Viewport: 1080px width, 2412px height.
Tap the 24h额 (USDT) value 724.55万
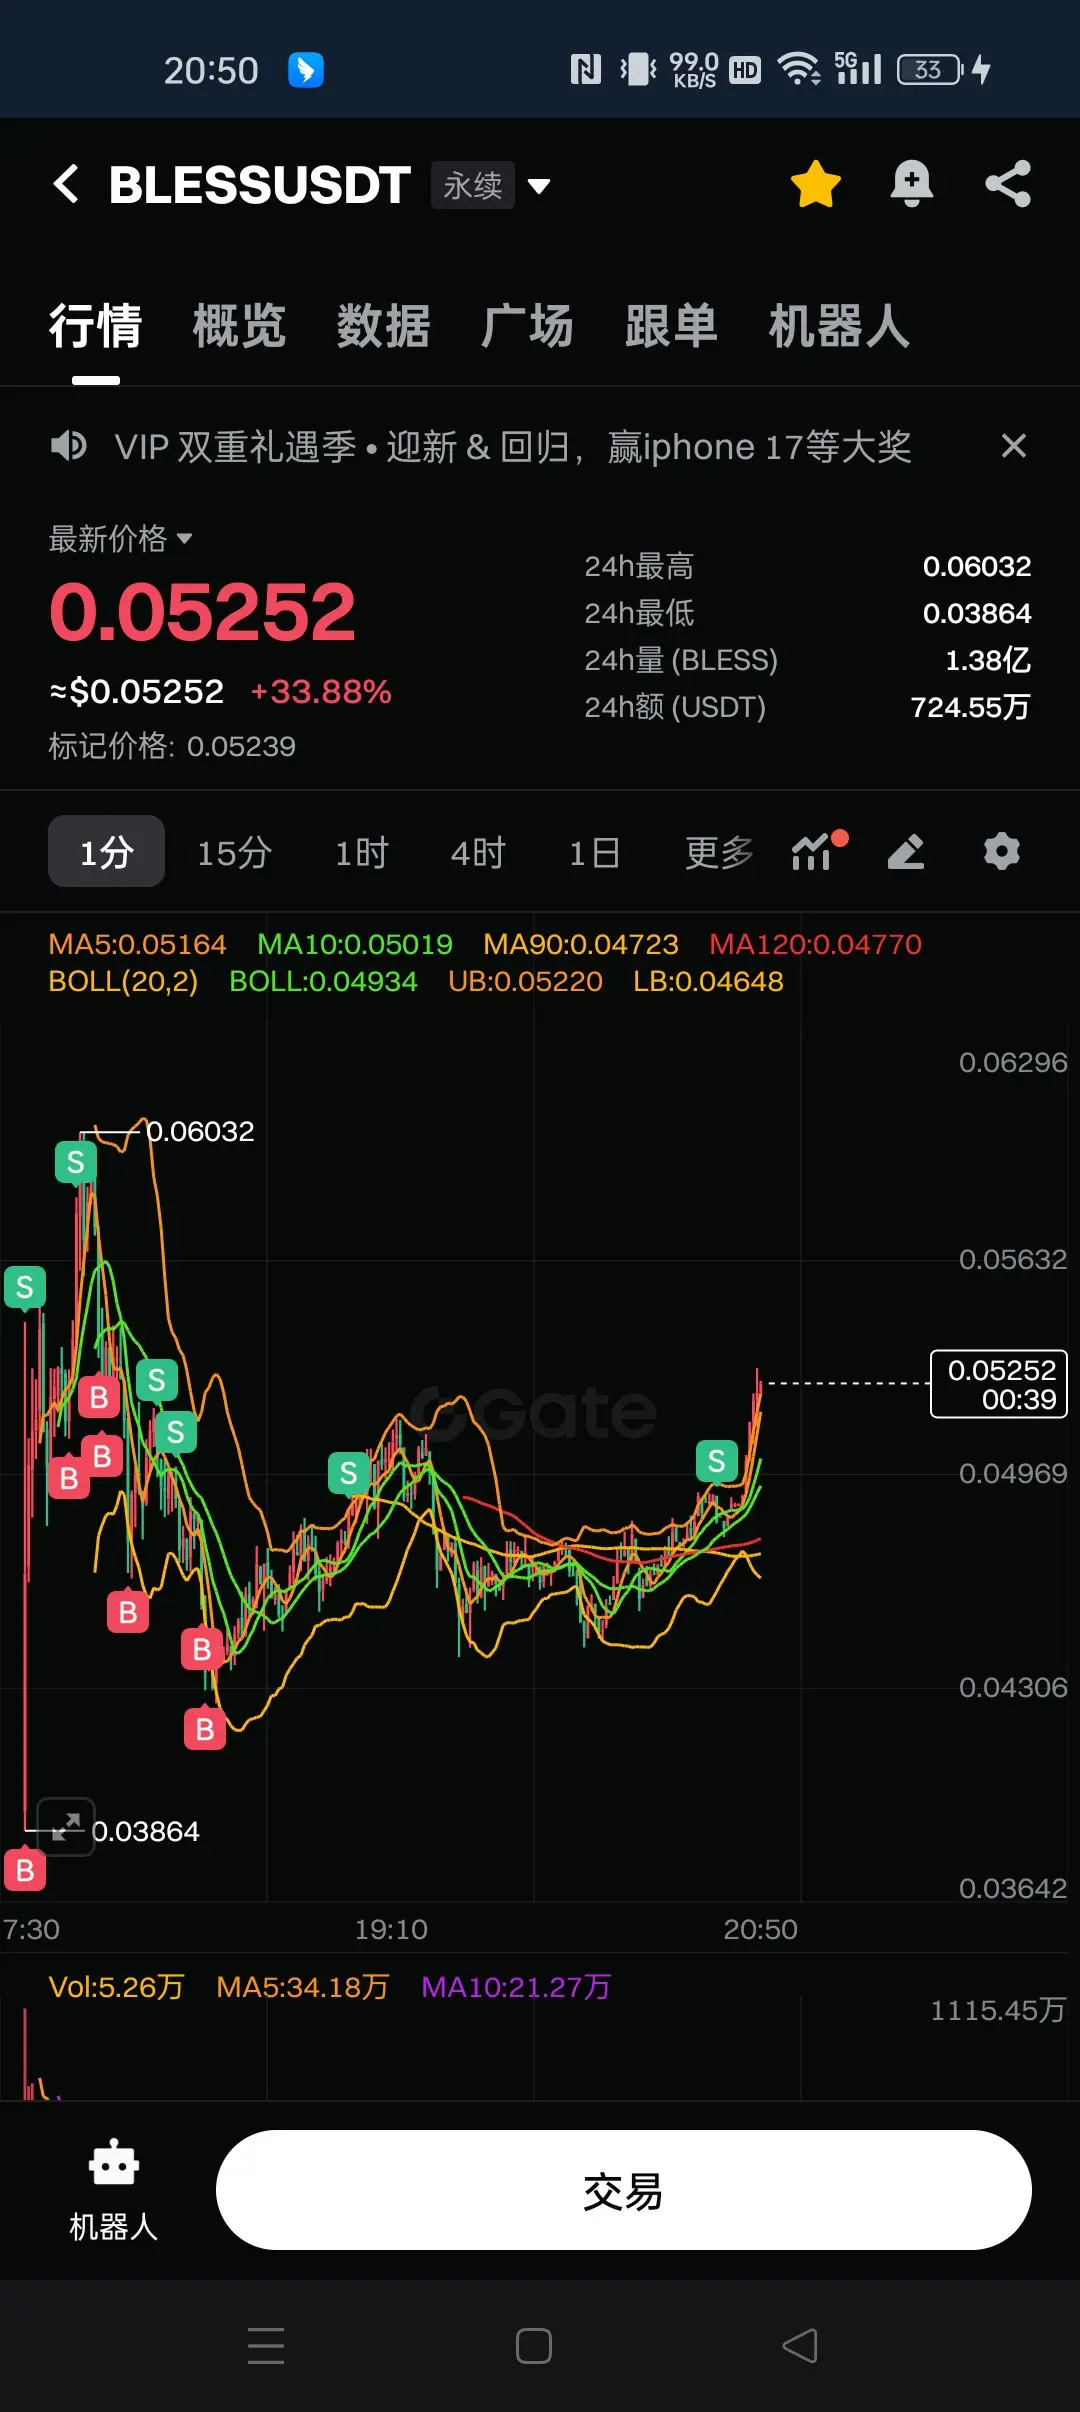[970, 707]
